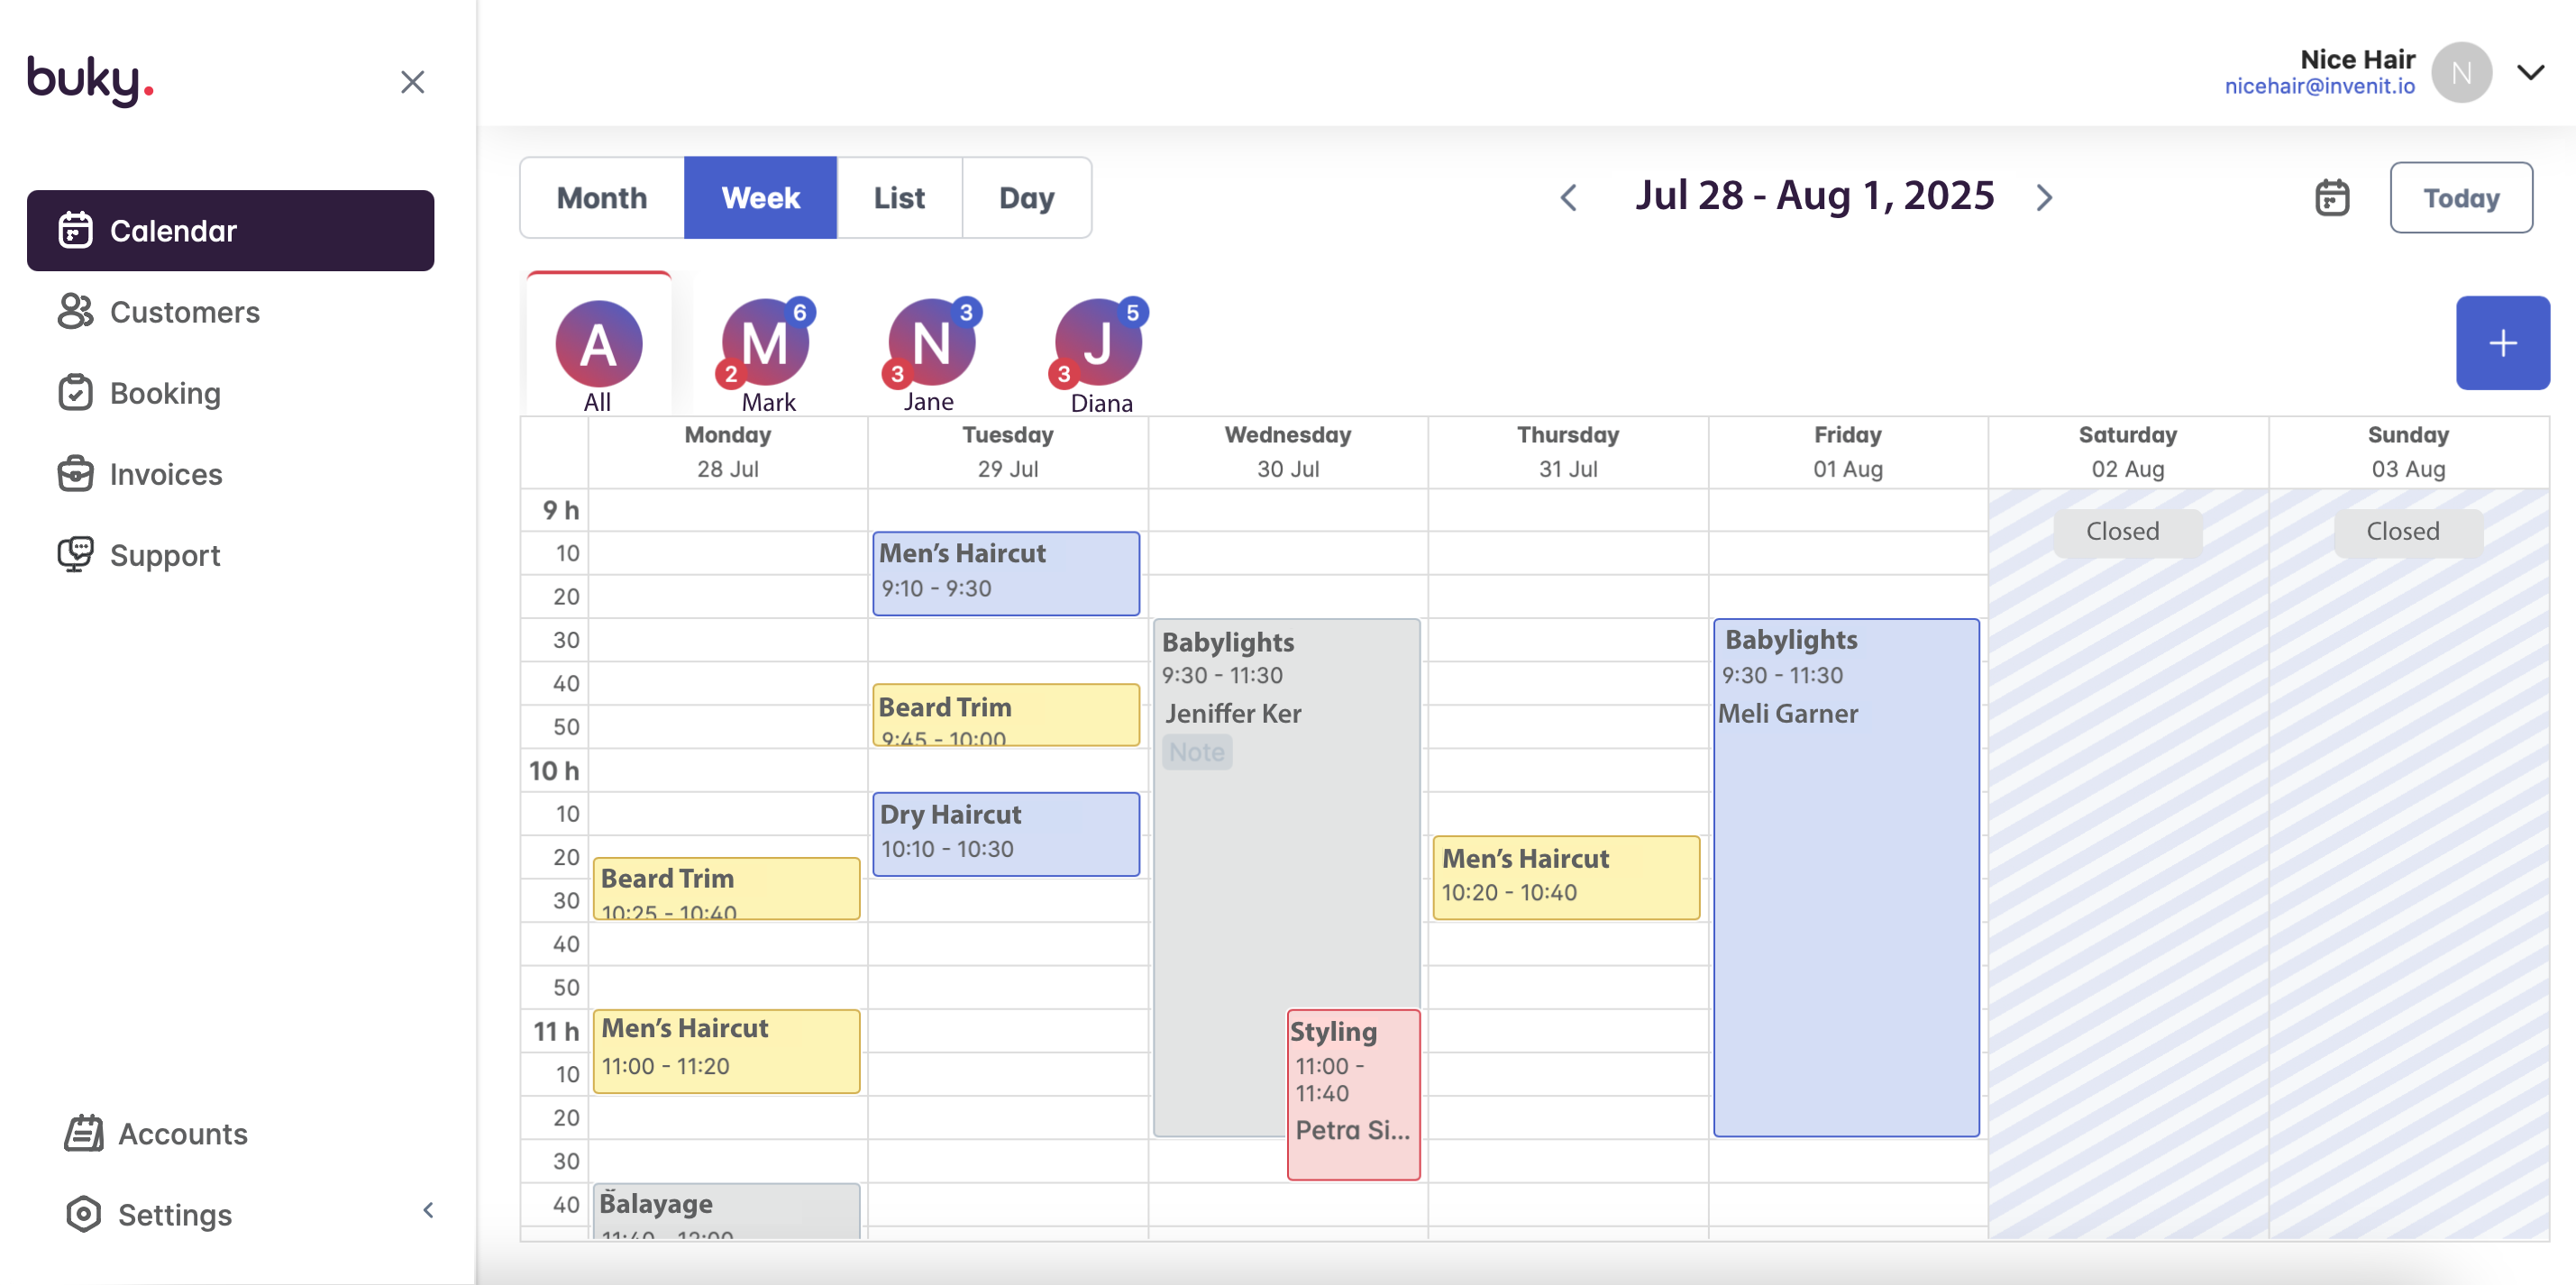Open the Settings section
This screenshot has height=1285, width=2576.
[174, 1215]
